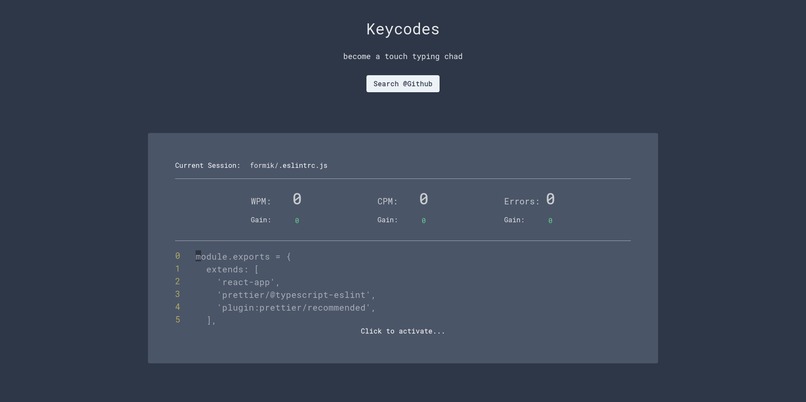Click the CPM label
The height and width of the screenshot is (402, 806).
point(387,202)
